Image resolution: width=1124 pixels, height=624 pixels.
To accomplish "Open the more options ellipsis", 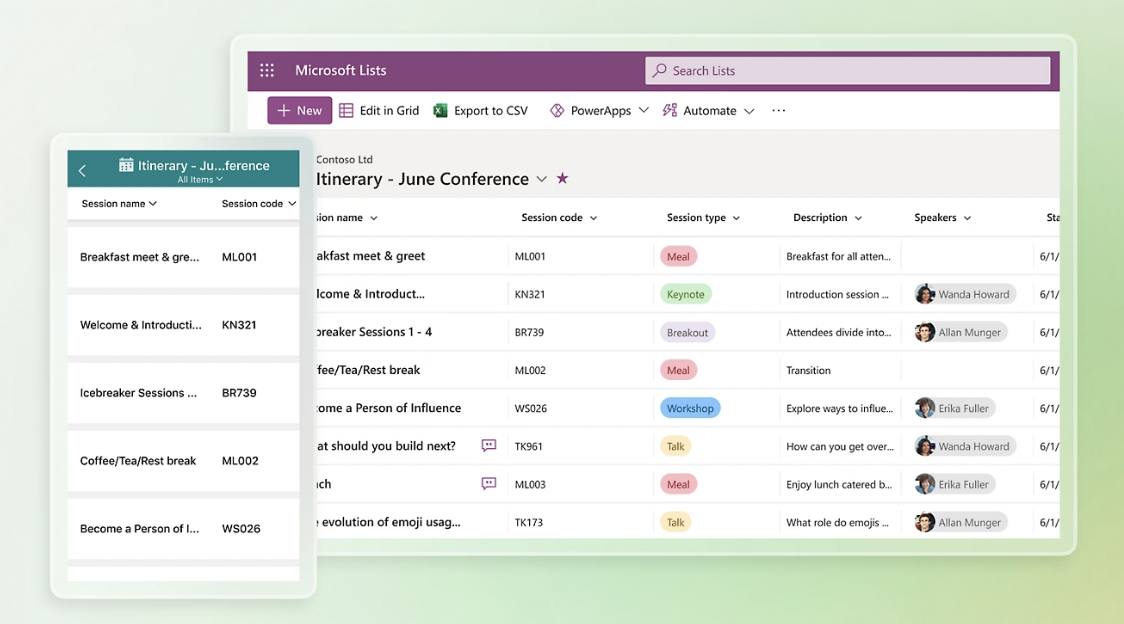I will (x=778, y=110).
